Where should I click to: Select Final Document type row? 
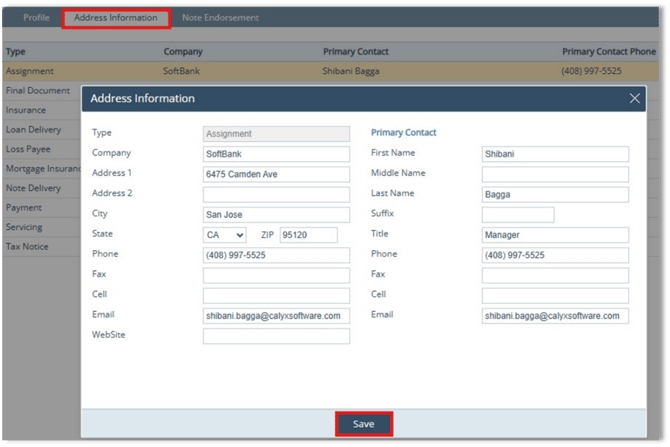click(x=36, y=91)
